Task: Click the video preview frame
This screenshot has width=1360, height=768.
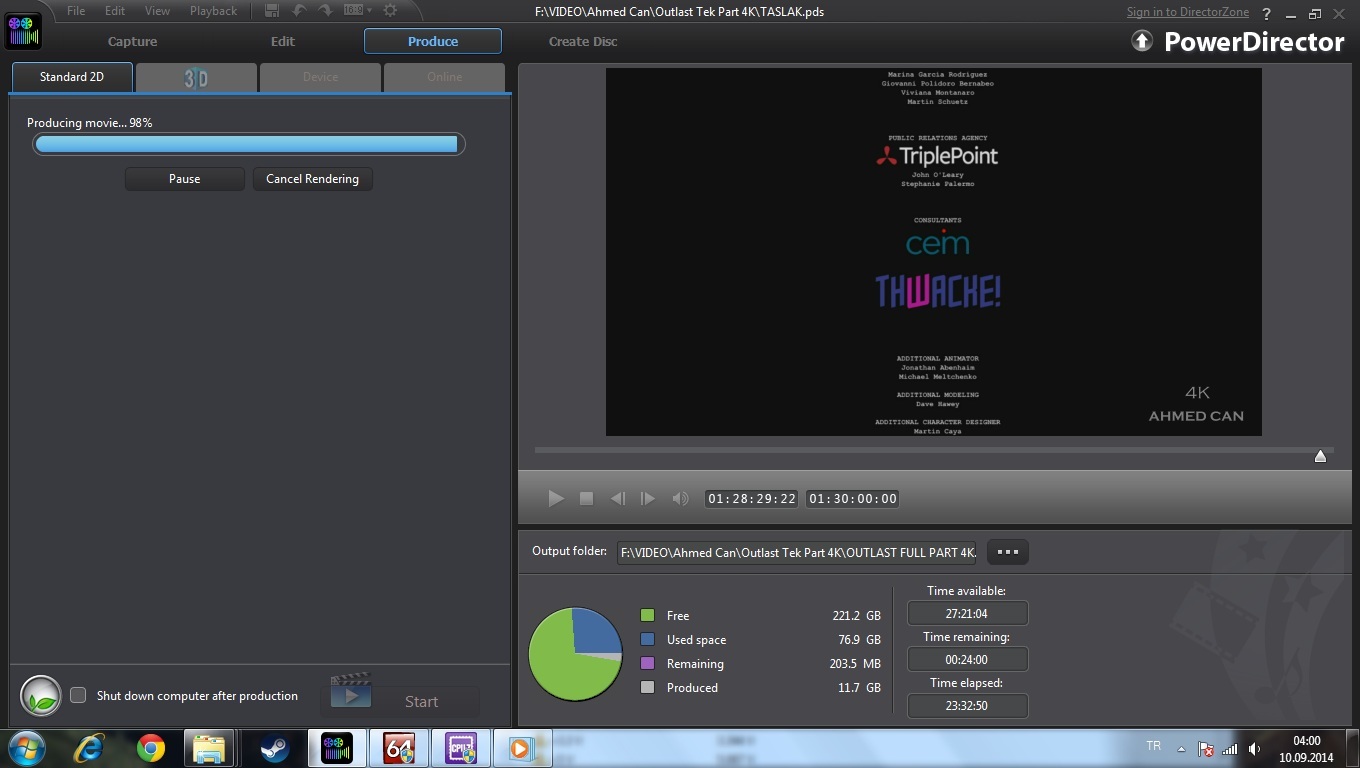Action: 933,252
